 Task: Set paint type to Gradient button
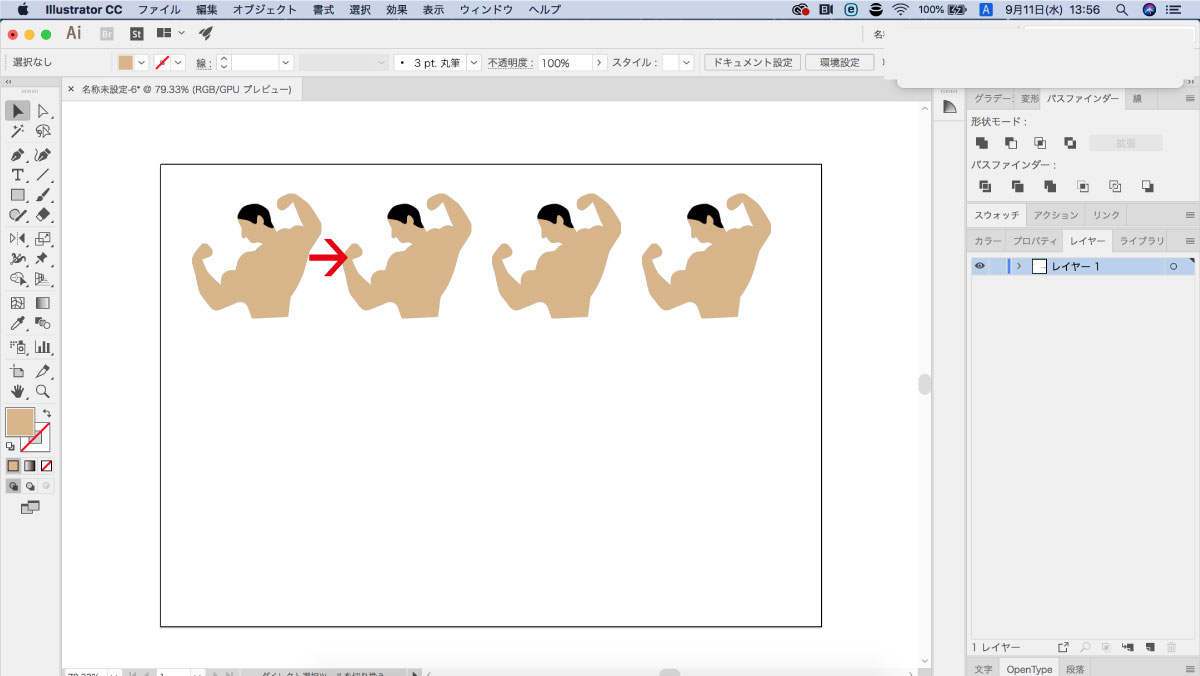[30, 466]
